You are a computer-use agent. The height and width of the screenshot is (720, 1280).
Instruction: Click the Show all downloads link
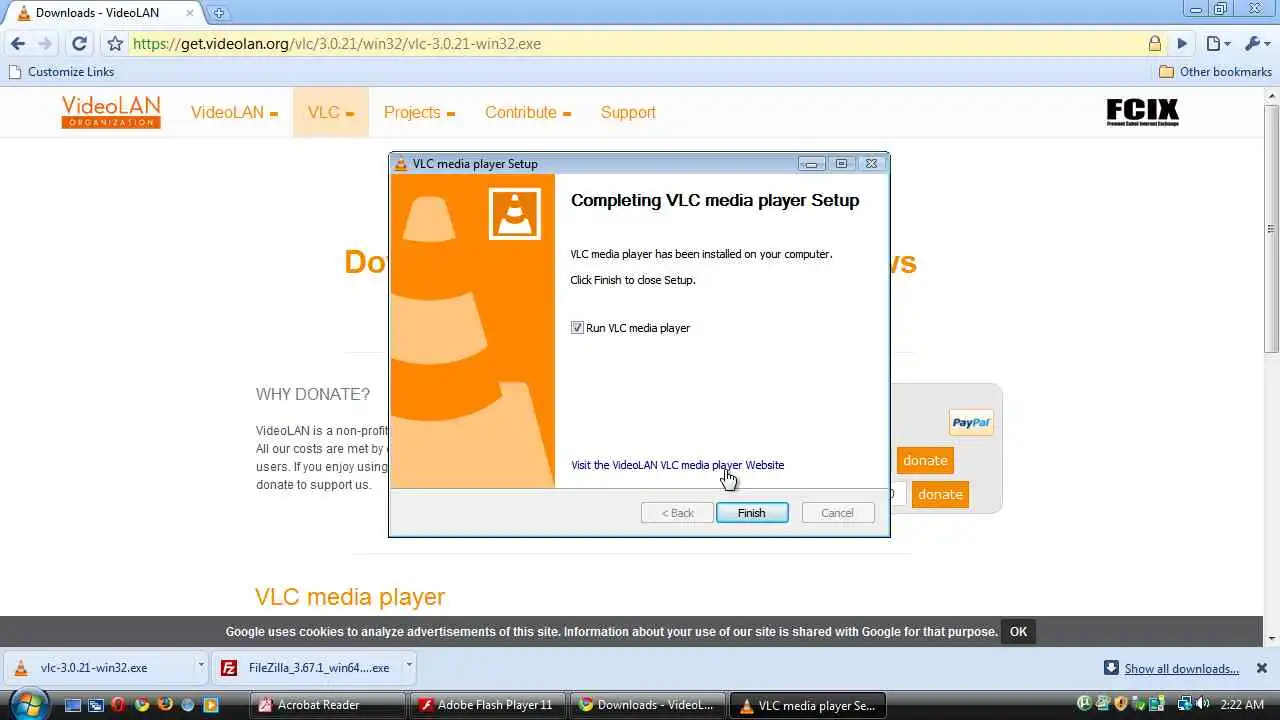tap(1182, 669)
